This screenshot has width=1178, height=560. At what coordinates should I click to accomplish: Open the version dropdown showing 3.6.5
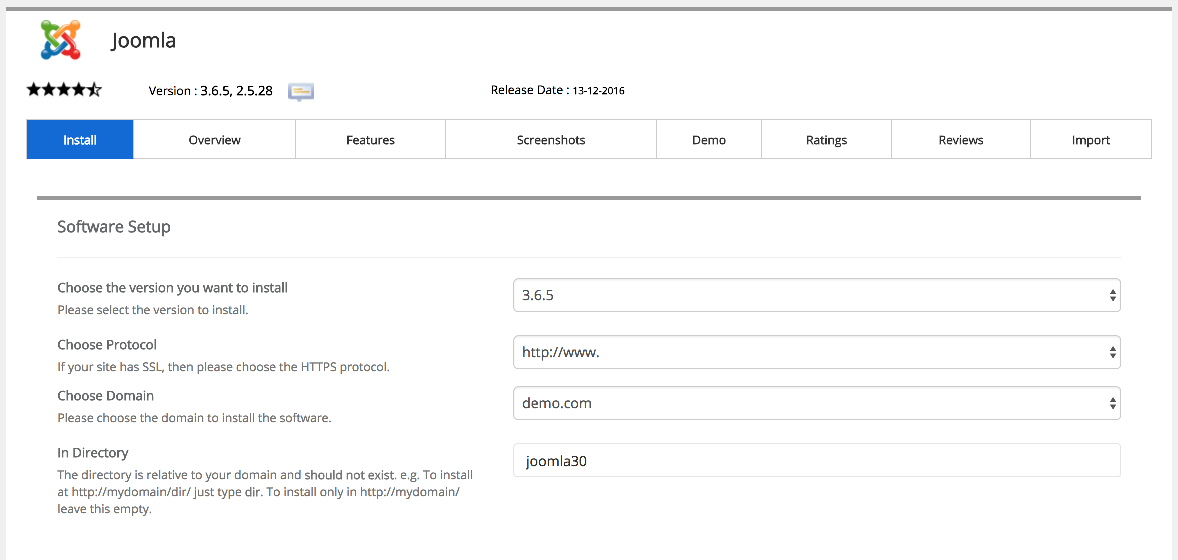click(x=817, y=295)
